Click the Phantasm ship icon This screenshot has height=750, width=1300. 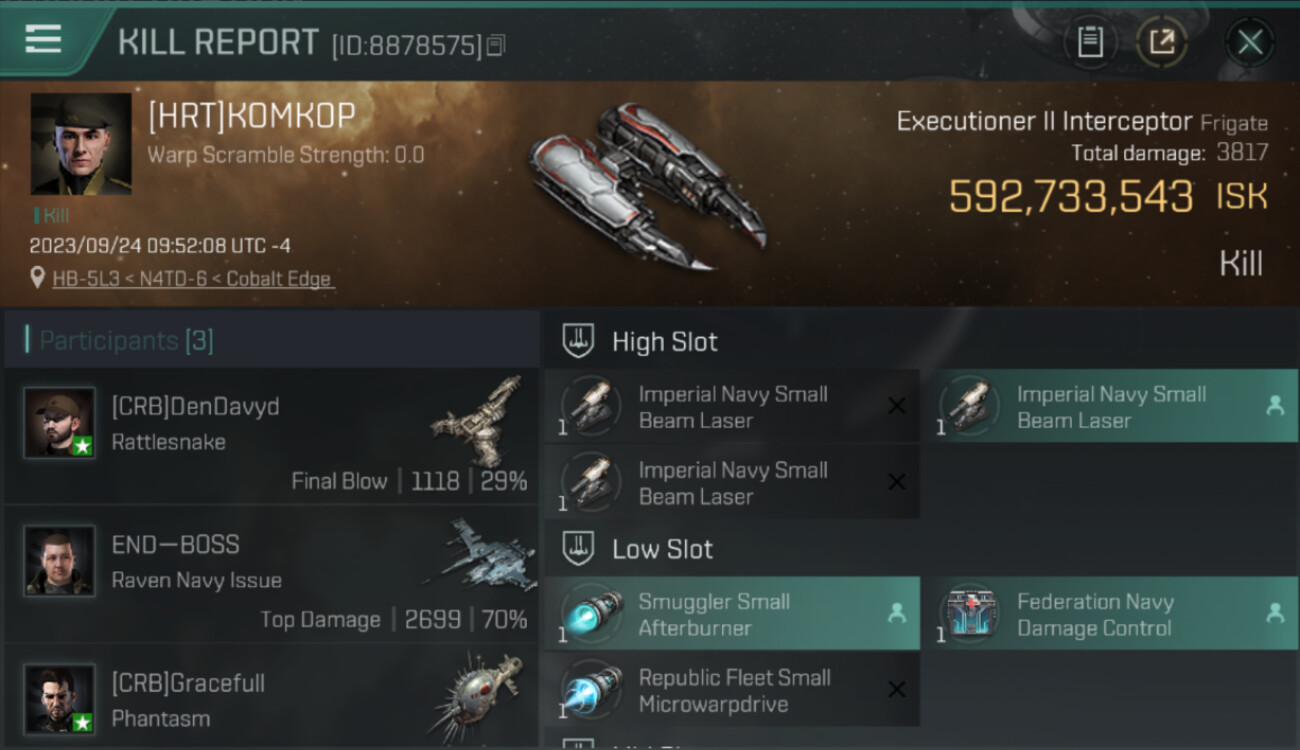pos(478,695)
